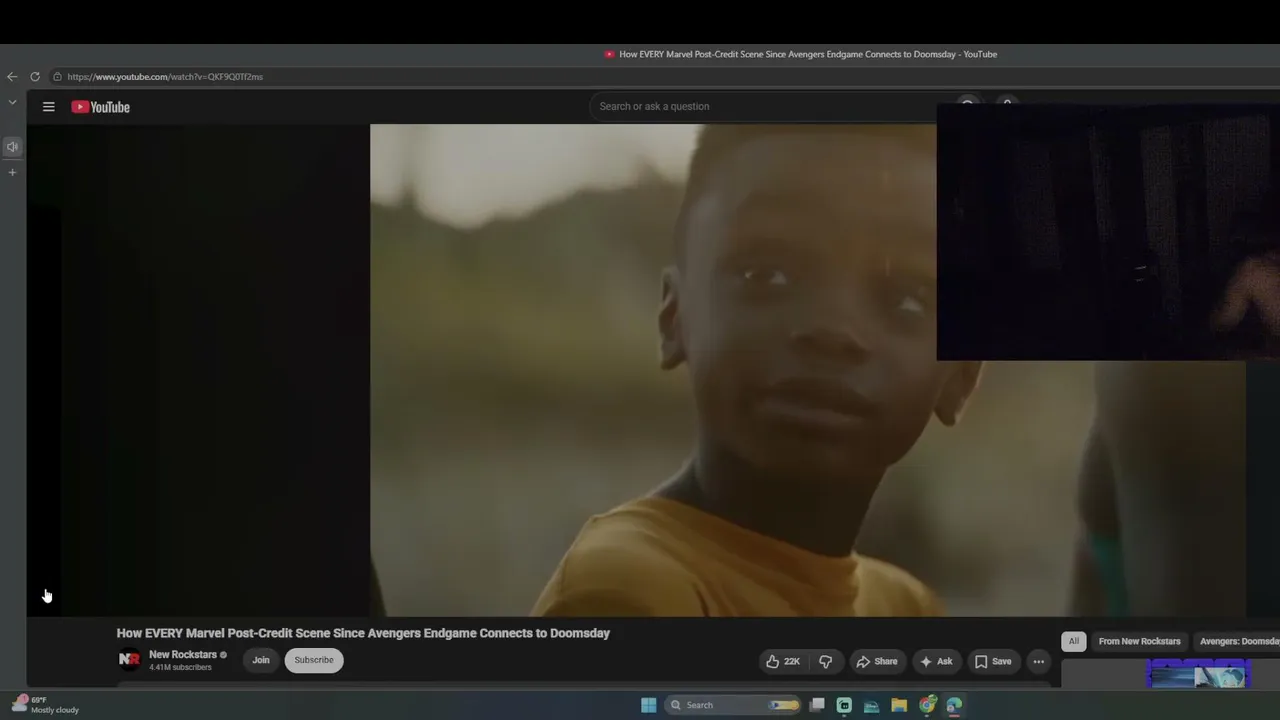The height and width of the screenshot is (720, 1280).
Task: Select the 'From New Rockstars' chip
Action: [1139, 641]
